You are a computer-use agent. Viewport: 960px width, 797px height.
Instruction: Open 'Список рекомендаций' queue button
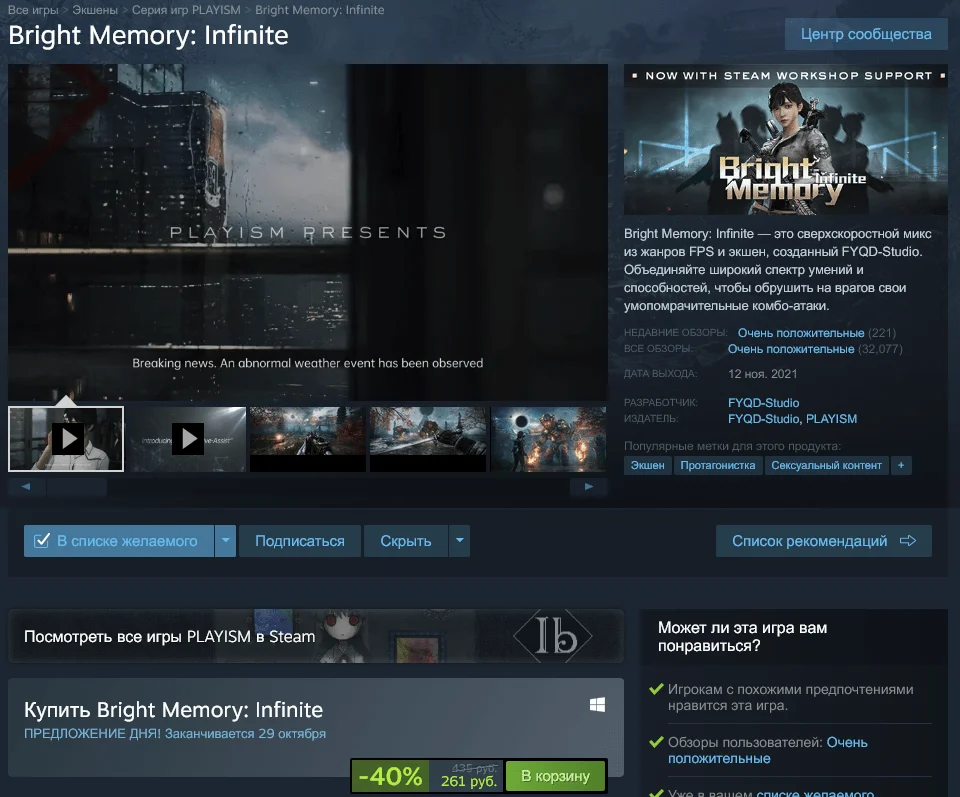(x=823, y=541)
